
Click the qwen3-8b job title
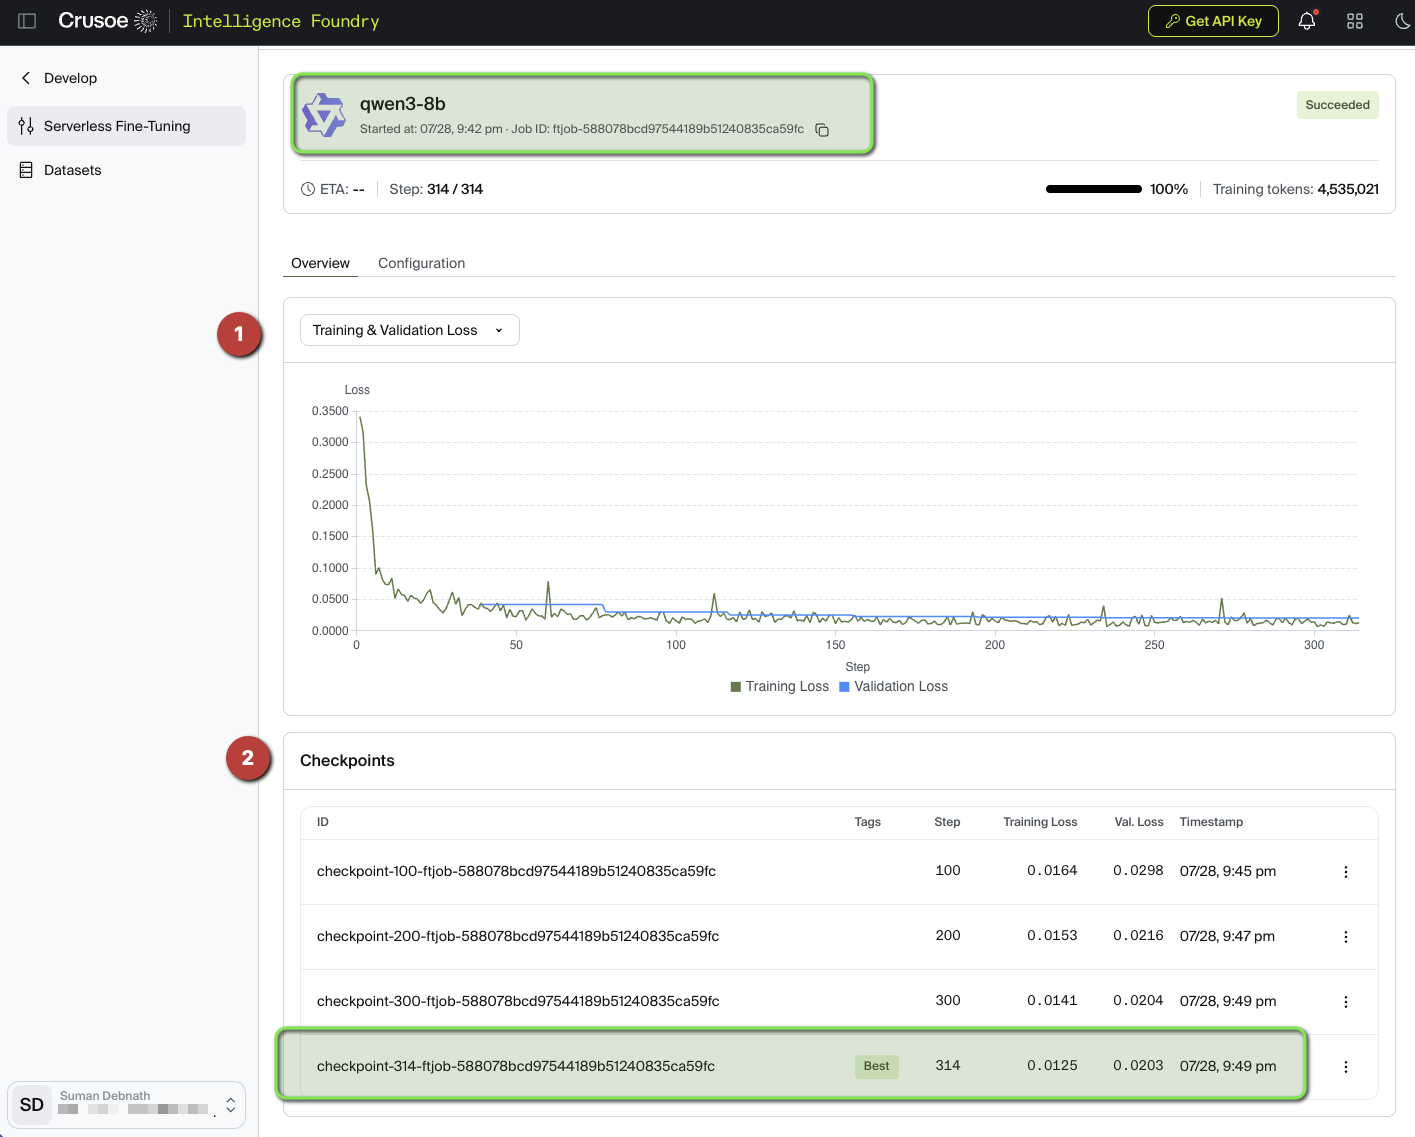pos(403,104)
